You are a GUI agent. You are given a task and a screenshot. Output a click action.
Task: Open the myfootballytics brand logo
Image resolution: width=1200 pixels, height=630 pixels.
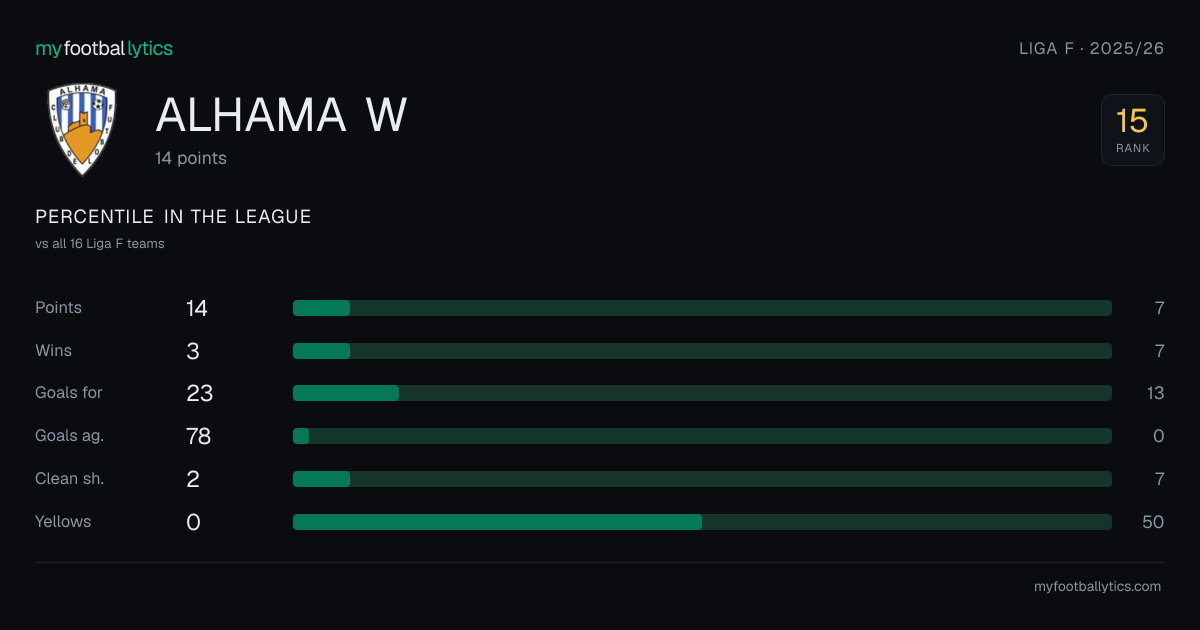click(x=104, y=48)
